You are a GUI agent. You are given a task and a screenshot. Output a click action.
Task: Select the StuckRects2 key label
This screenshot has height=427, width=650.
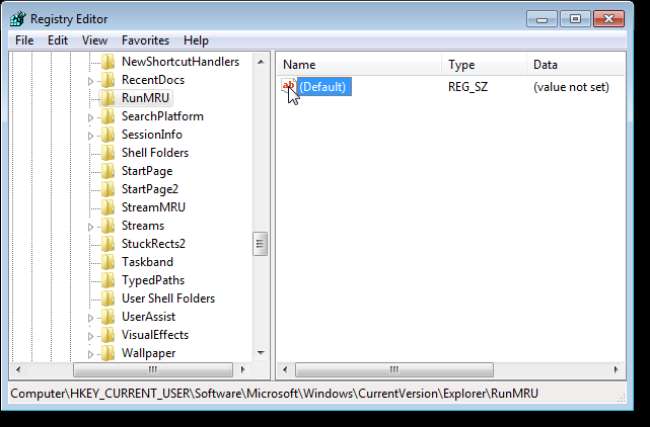coord(153,244)
